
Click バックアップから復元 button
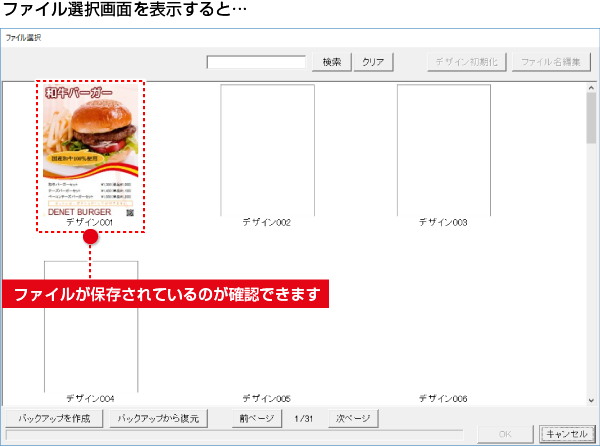pos(158,418)
